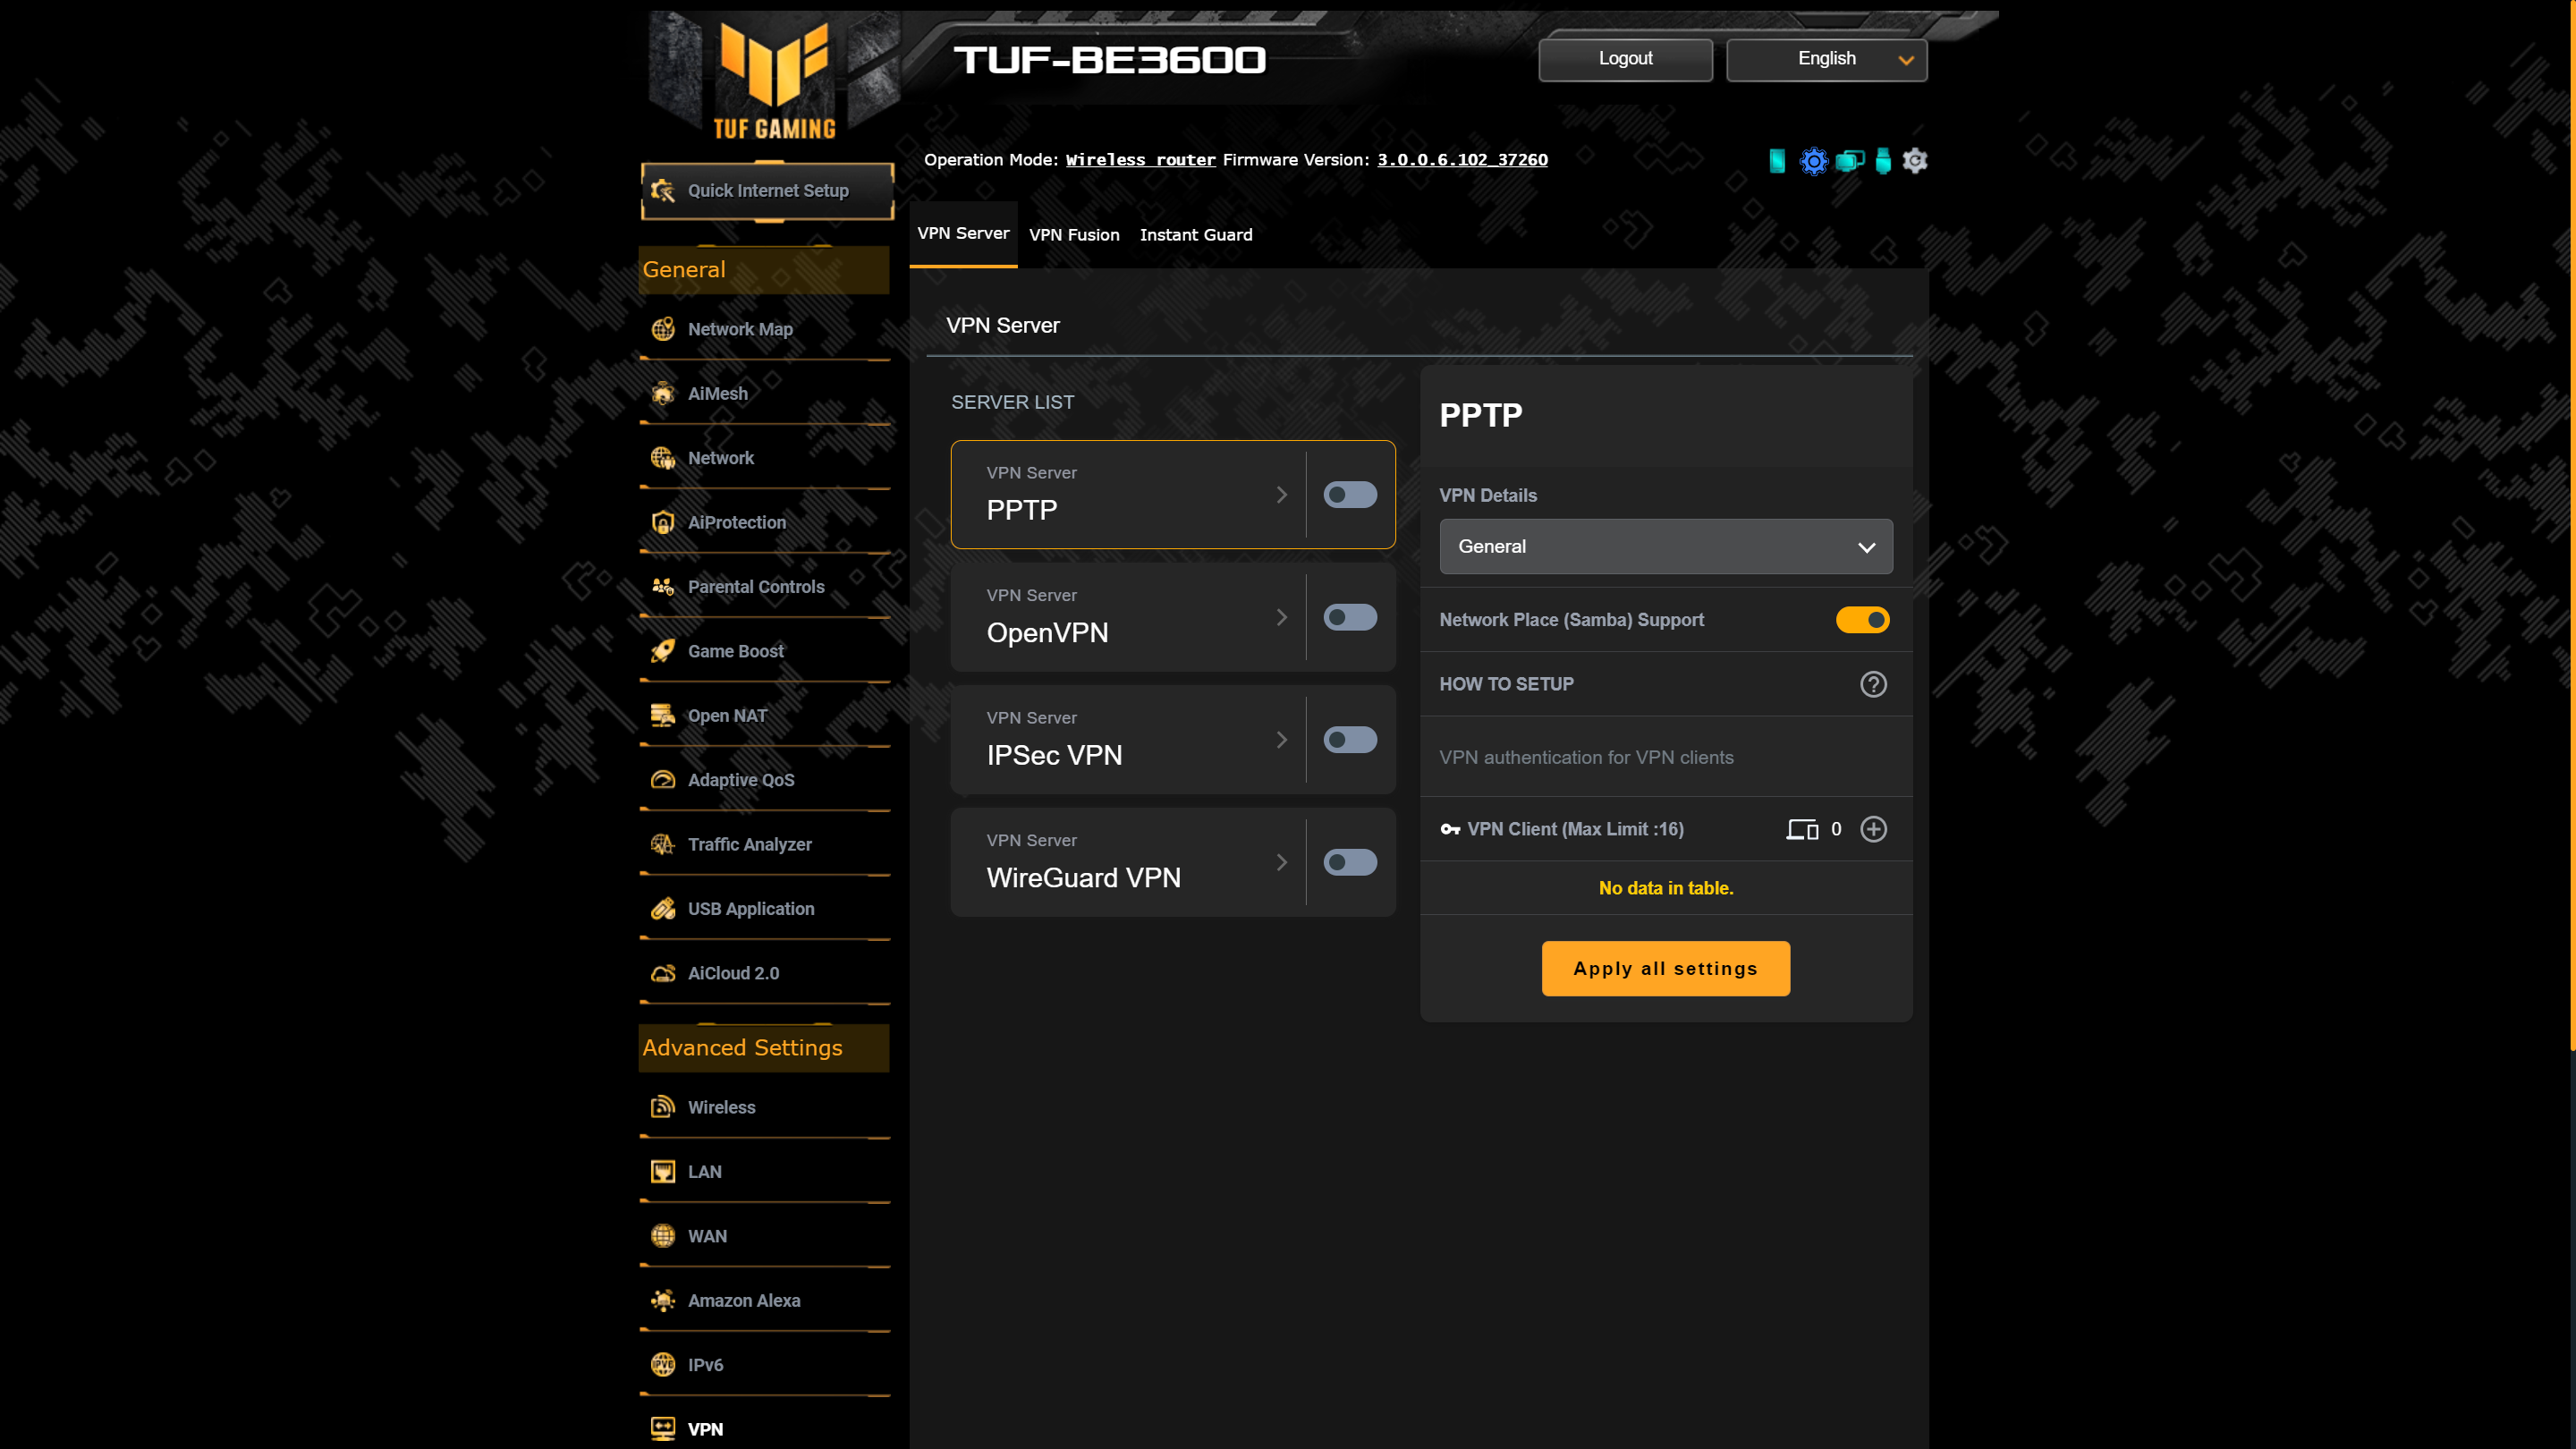
Task: Toggle the OpenVPN Server switch
Action: click(1348, 617)
